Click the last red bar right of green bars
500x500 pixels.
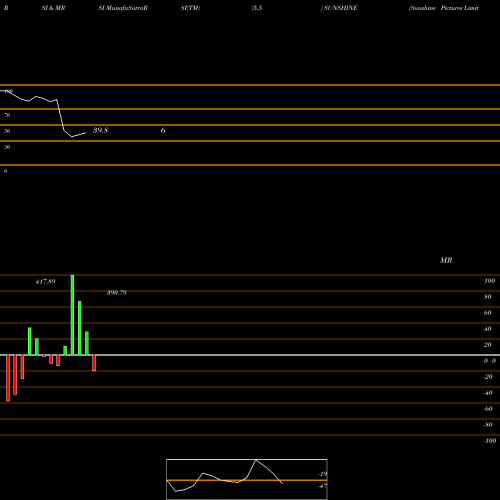pyautogui.click(x=94, y=363)
